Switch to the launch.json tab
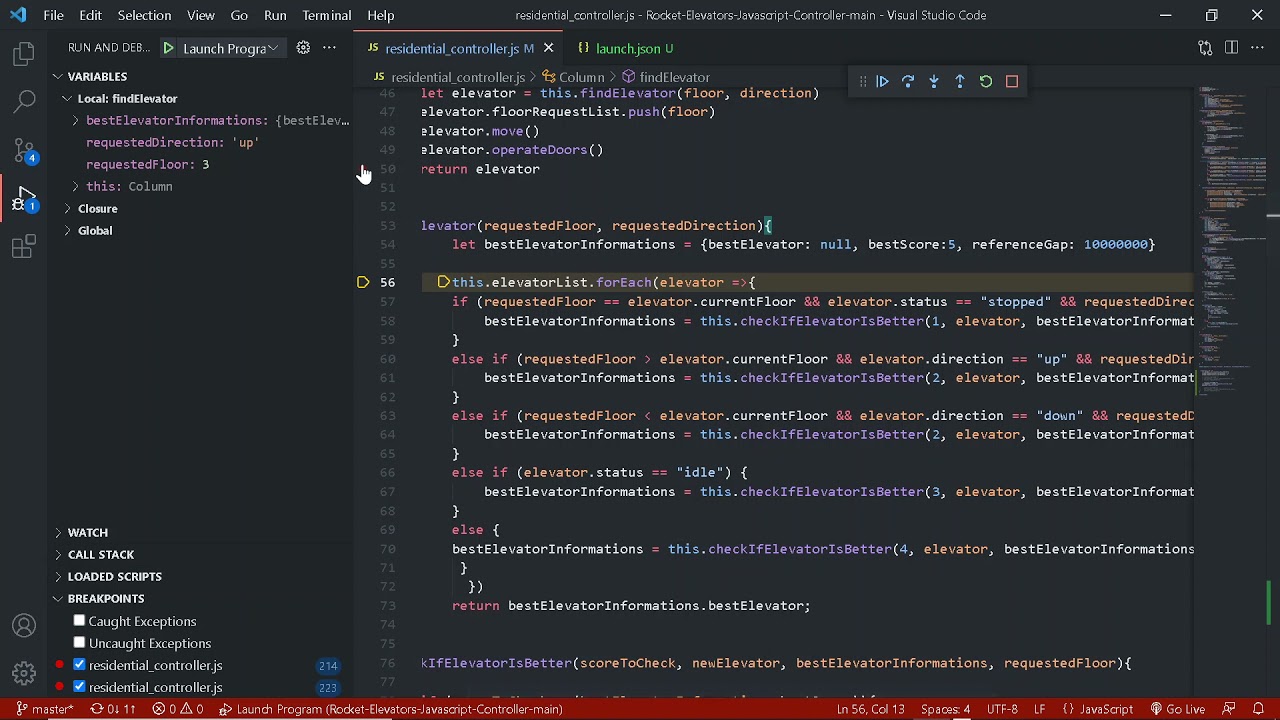Viewport: 1280px width, 720px height. click(x=627, y=48)
